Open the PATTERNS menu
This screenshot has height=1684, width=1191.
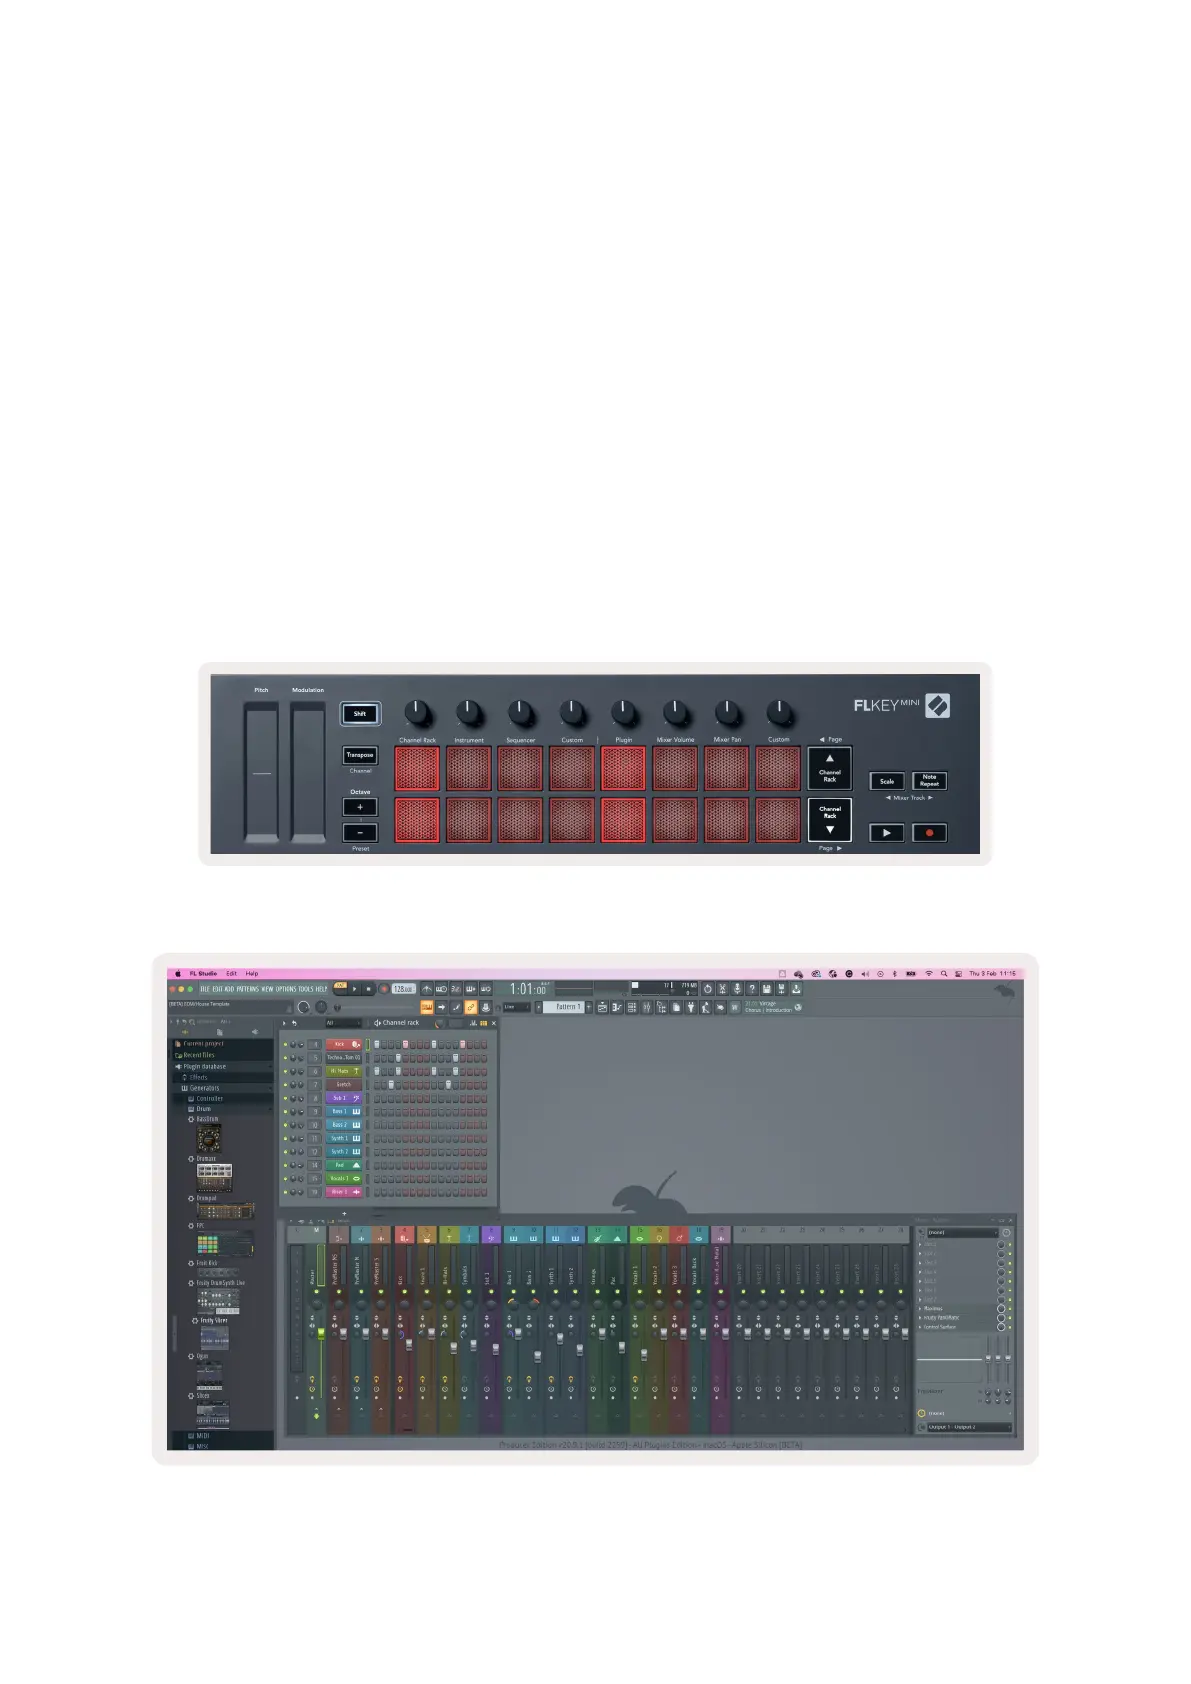coord(248,989)
